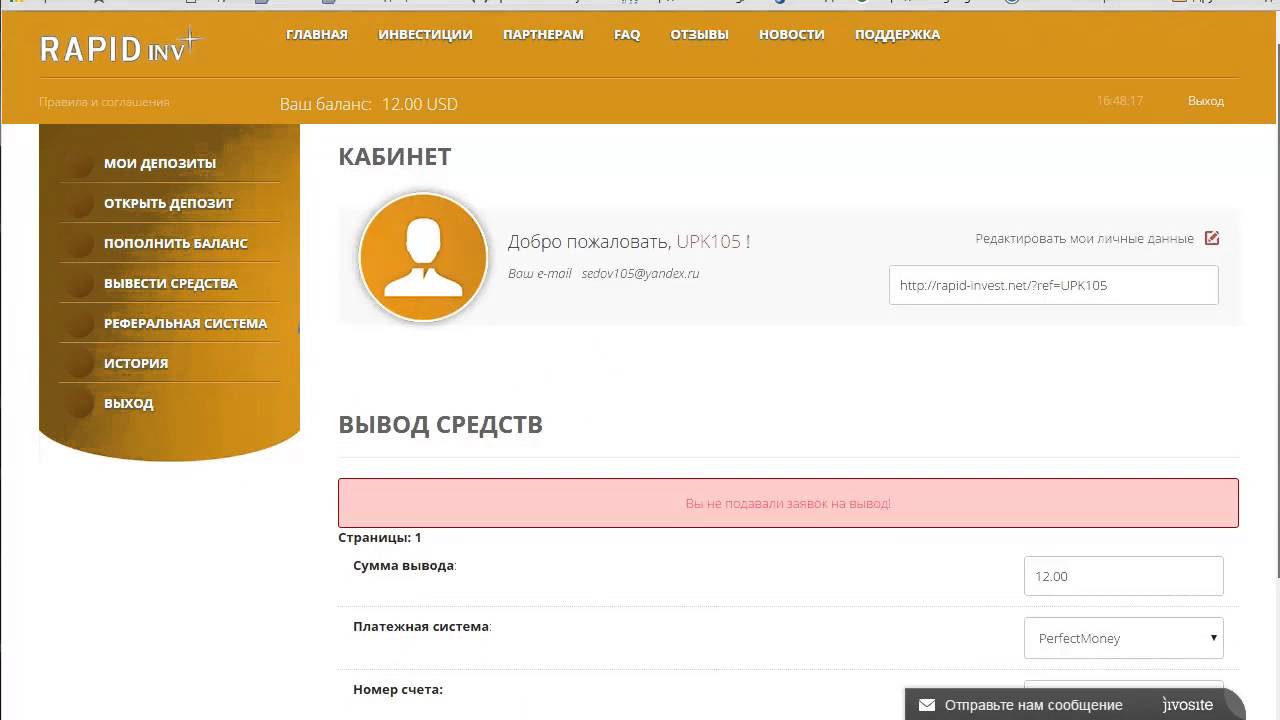Click the Вы не подавали заявок alert message

tap(788, 503)
